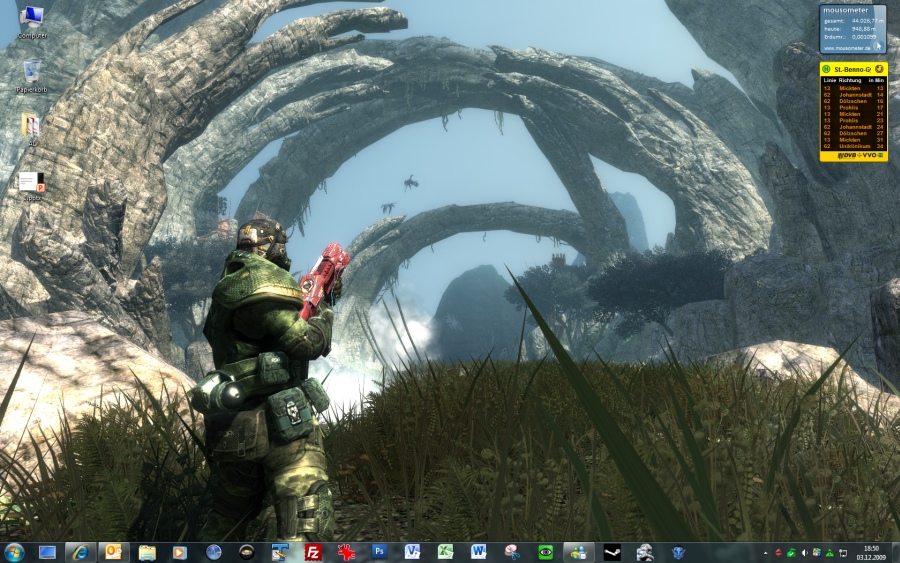Click the colorful Windows flag tray icon

(x=816, y=553)
